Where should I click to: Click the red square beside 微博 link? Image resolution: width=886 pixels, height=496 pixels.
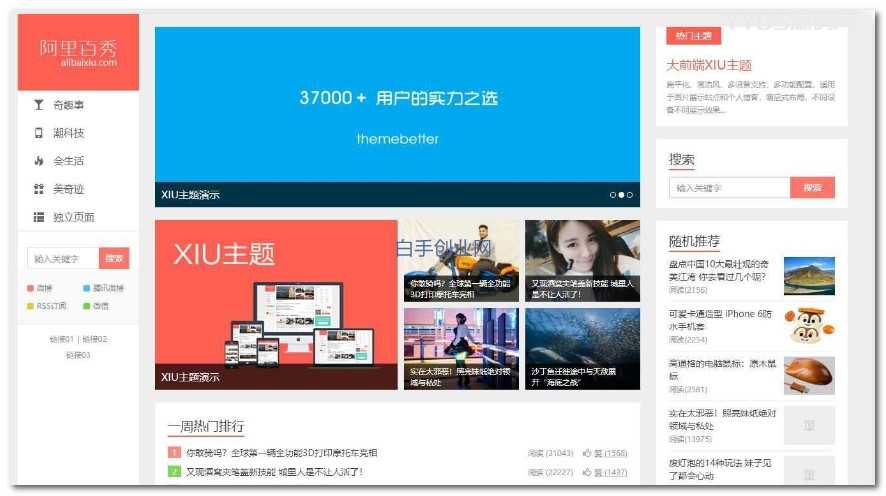[x=31, y=288]
